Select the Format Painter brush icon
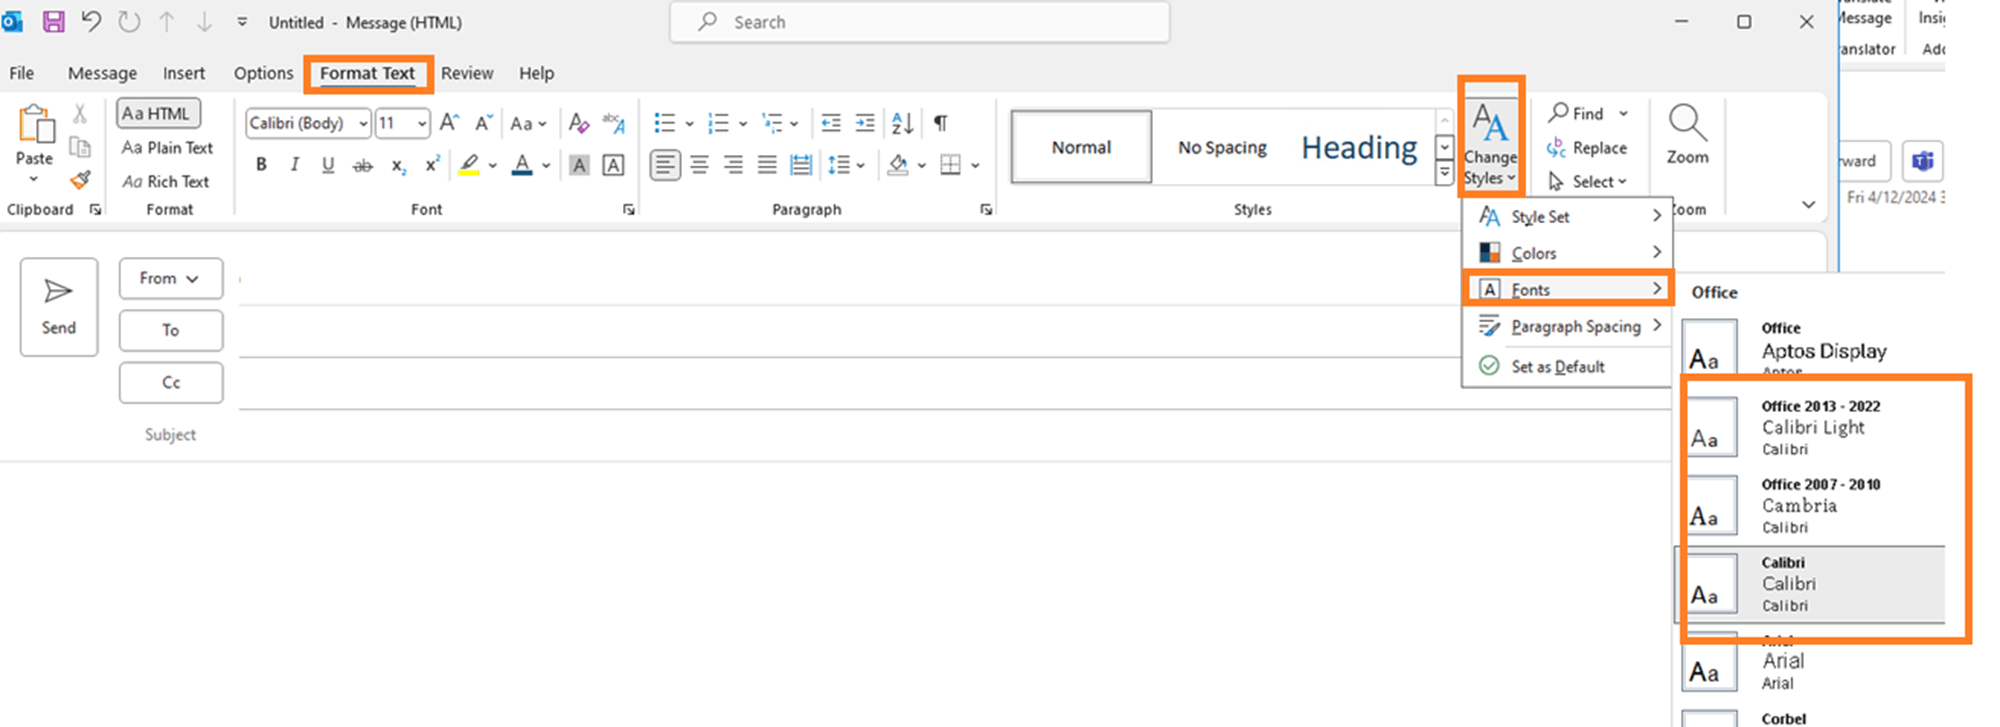Screen dimensions: 2000x727 80,181
